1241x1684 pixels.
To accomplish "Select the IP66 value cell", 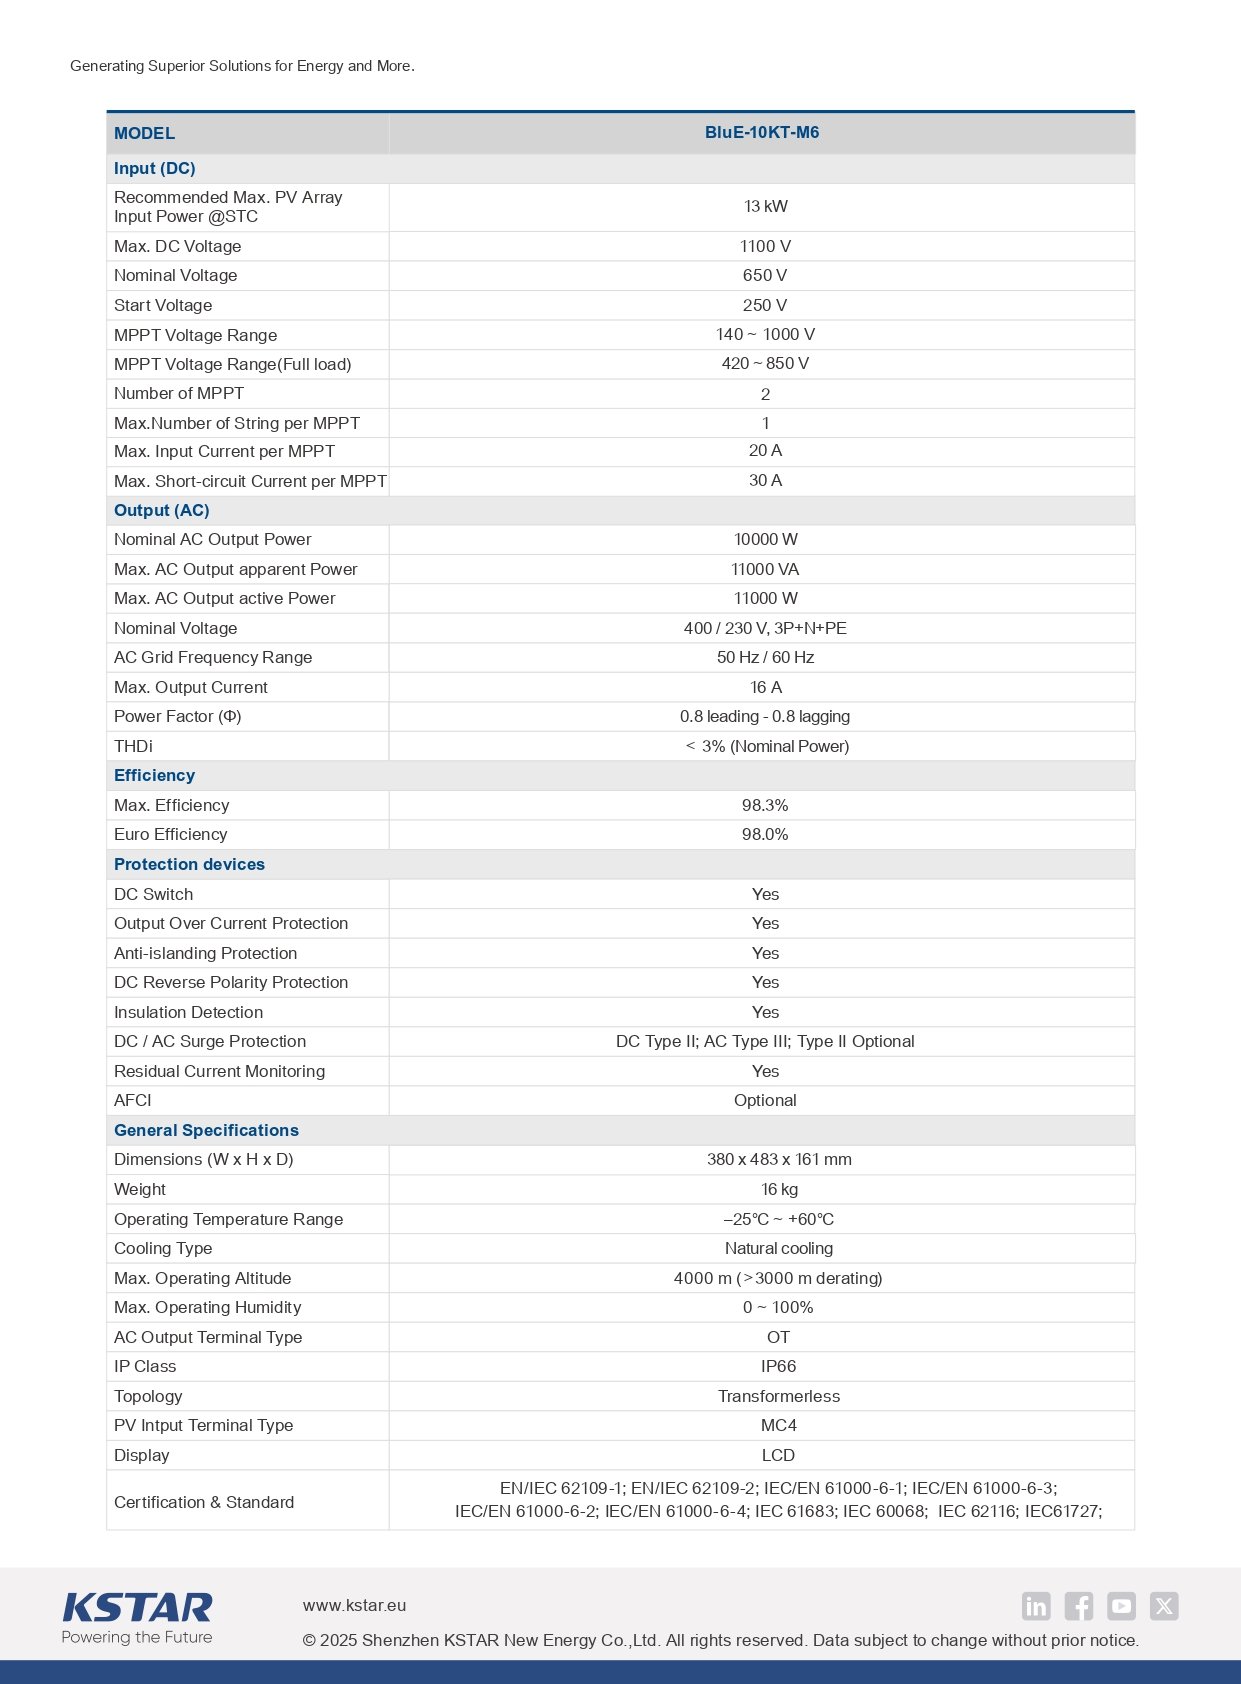I will [x=778, y=1366].
